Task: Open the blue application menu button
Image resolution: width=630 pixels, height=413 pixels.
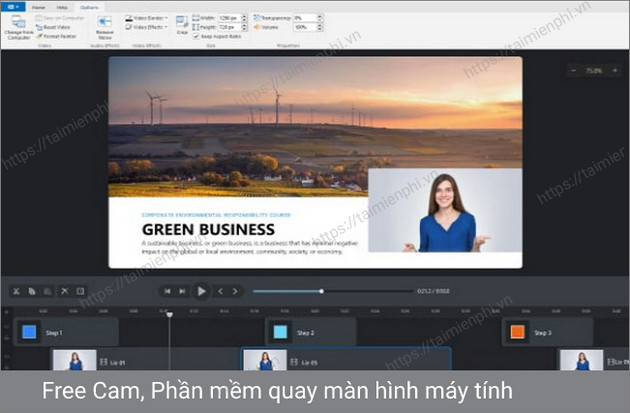Action: tap(14, 5)
